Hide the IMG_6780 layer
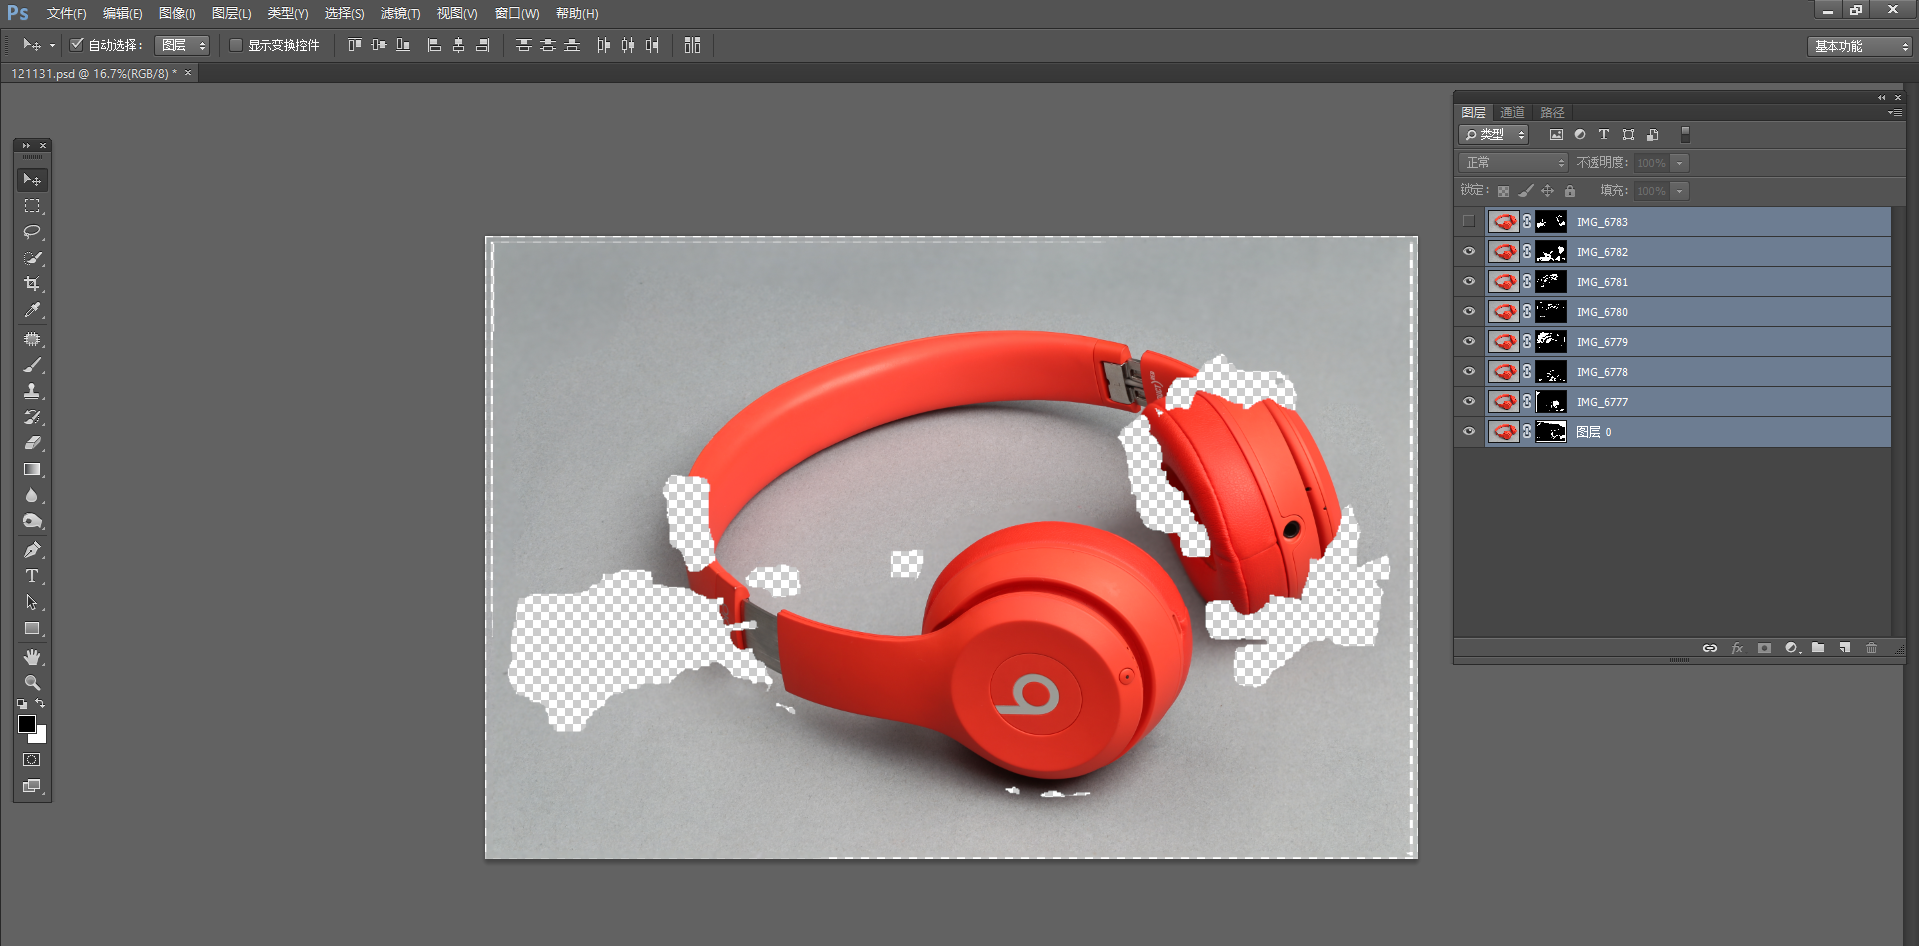Screen dimensions: 1919x946 pyautogui.click(x=1469, y=312)
